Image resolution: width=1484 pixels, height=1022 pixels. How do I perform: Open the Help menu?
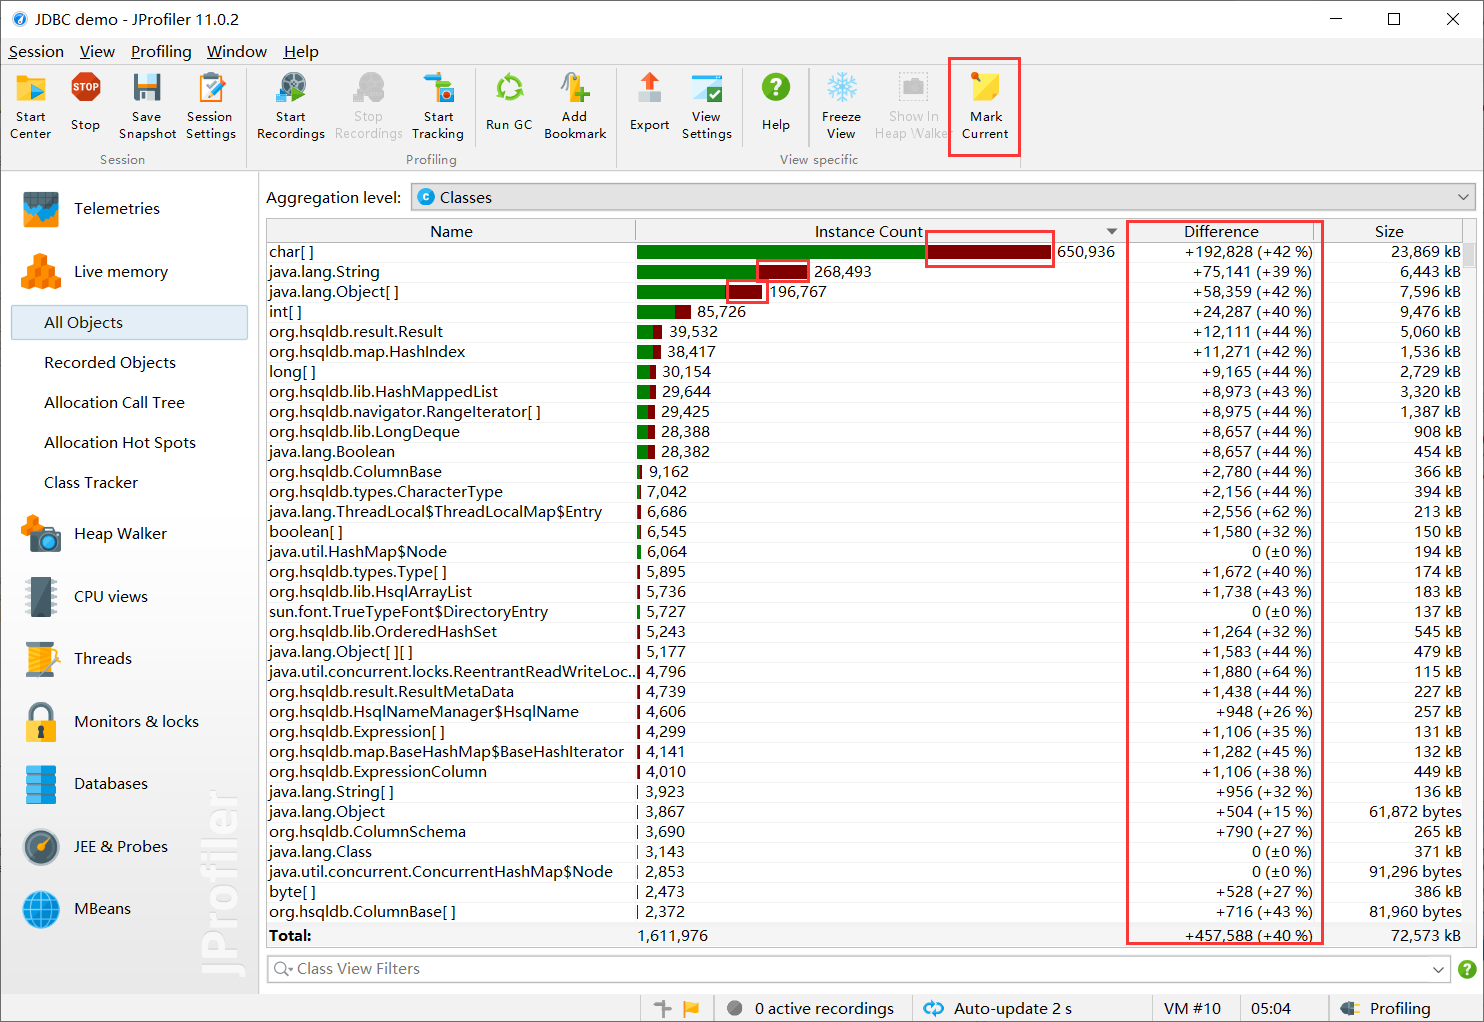click(301, 51)
